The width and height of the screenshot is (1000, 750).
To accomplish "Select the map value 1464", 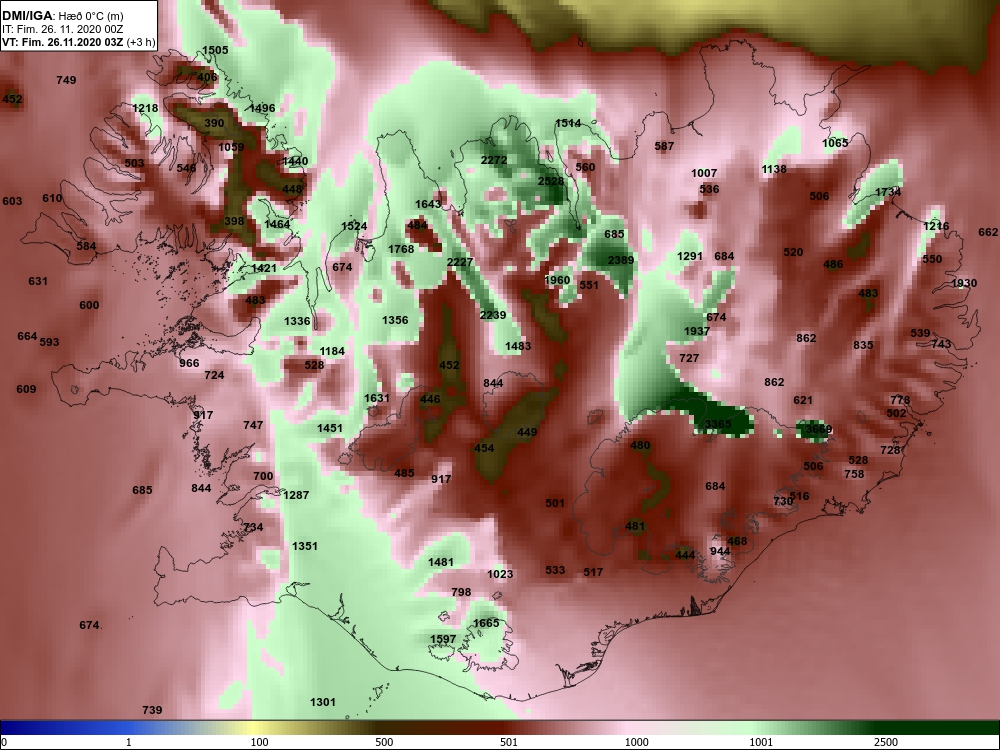I will coord(277,224).
